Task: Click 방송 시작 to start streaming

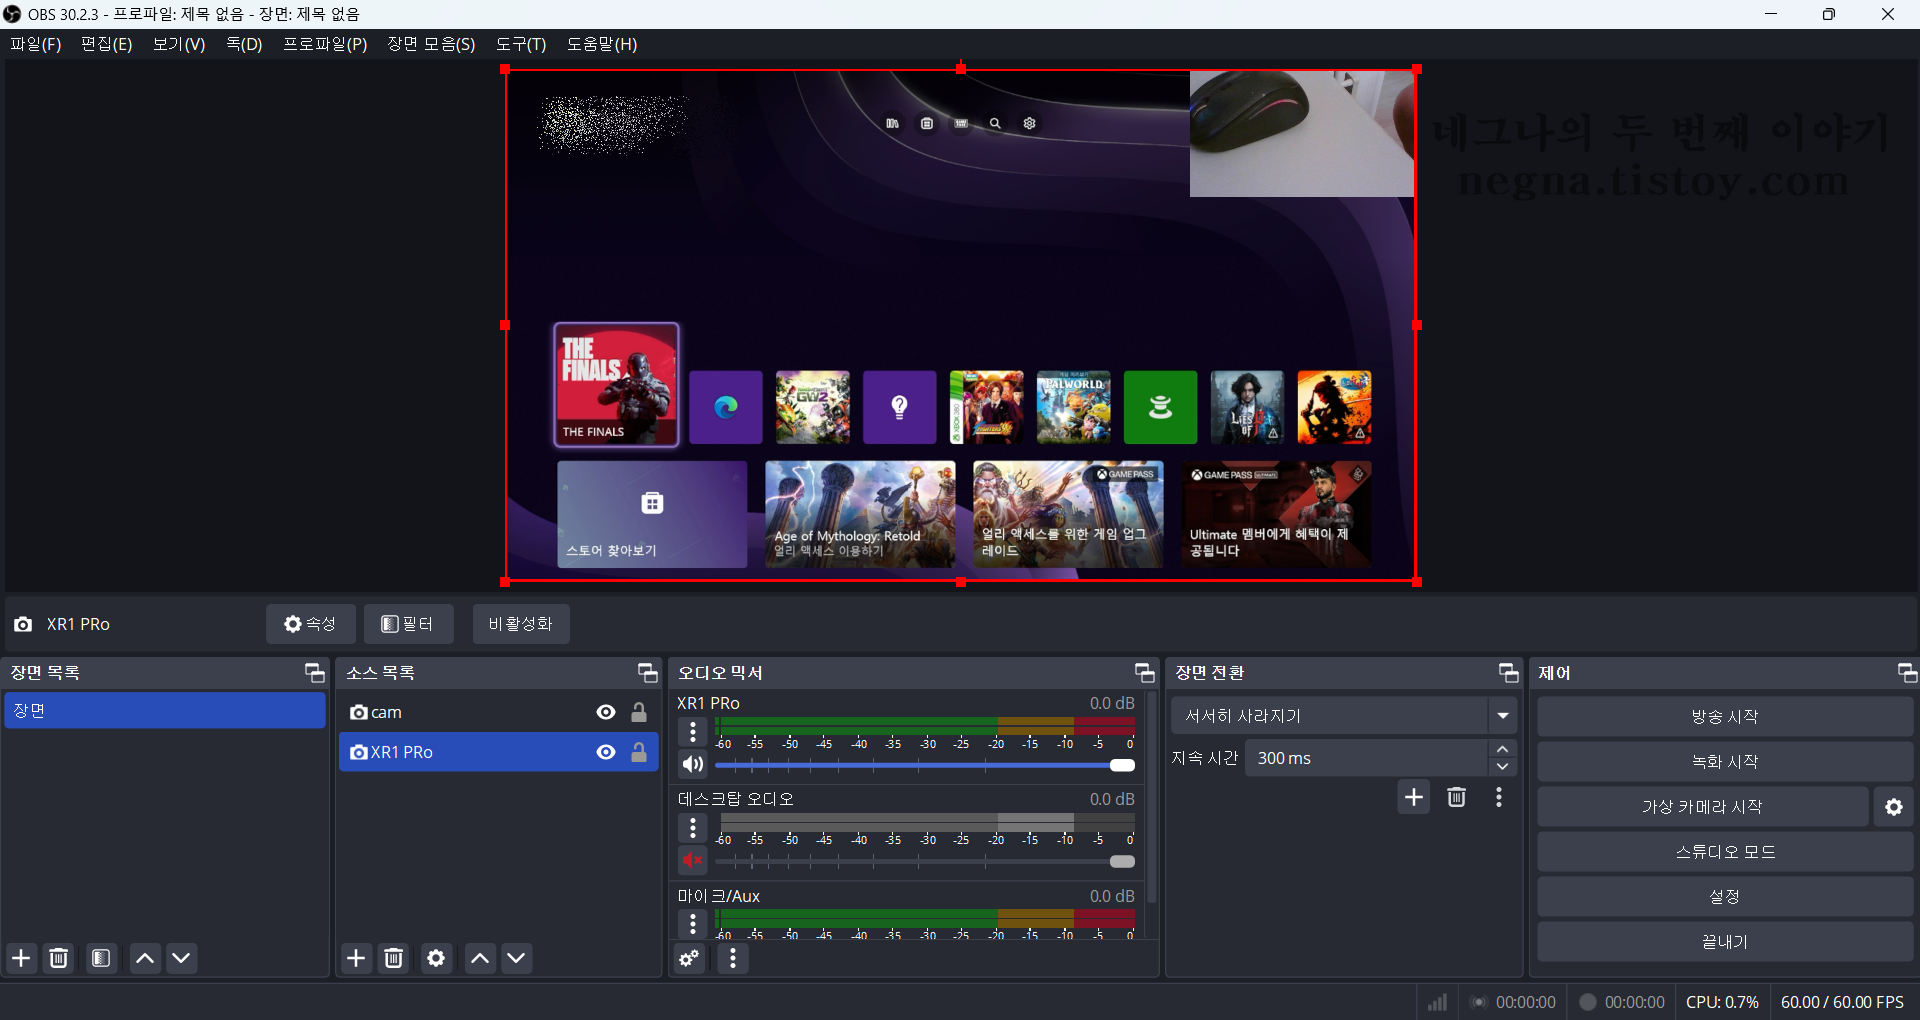Action: pyautogui.click(x=1725, y=717)
